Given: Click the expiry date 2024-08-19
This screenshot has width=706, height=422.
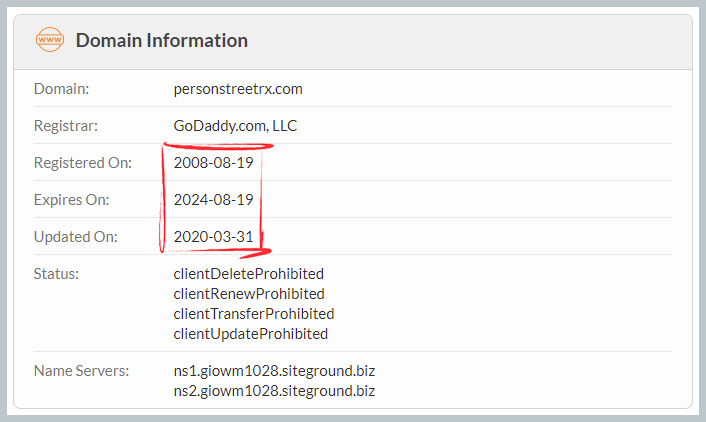Looking at the screenshot, I should (214, 200).
